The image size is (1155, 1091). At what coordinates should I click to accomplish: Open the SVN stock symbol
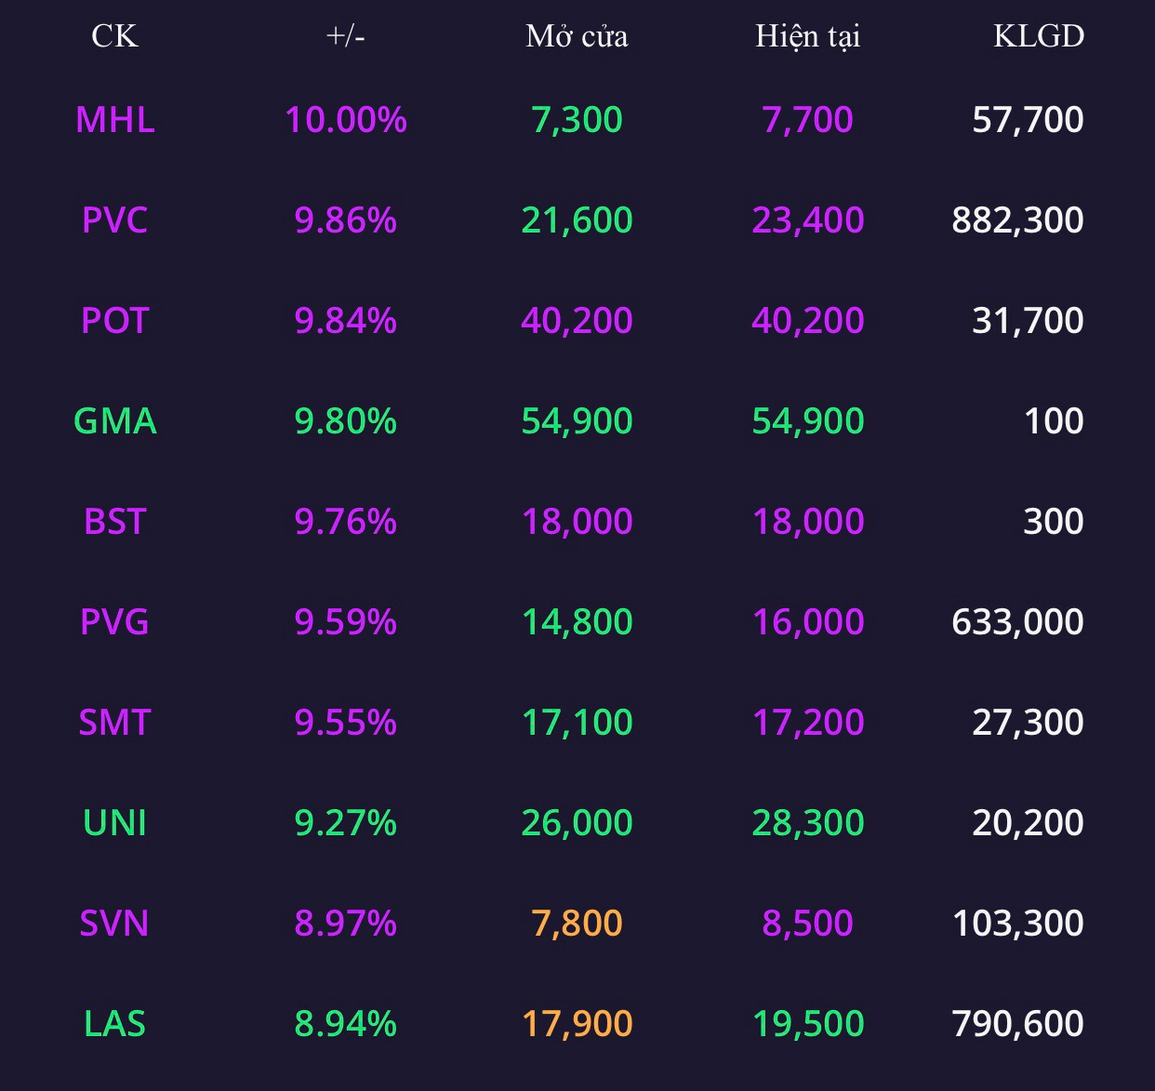tap(115, 923)
